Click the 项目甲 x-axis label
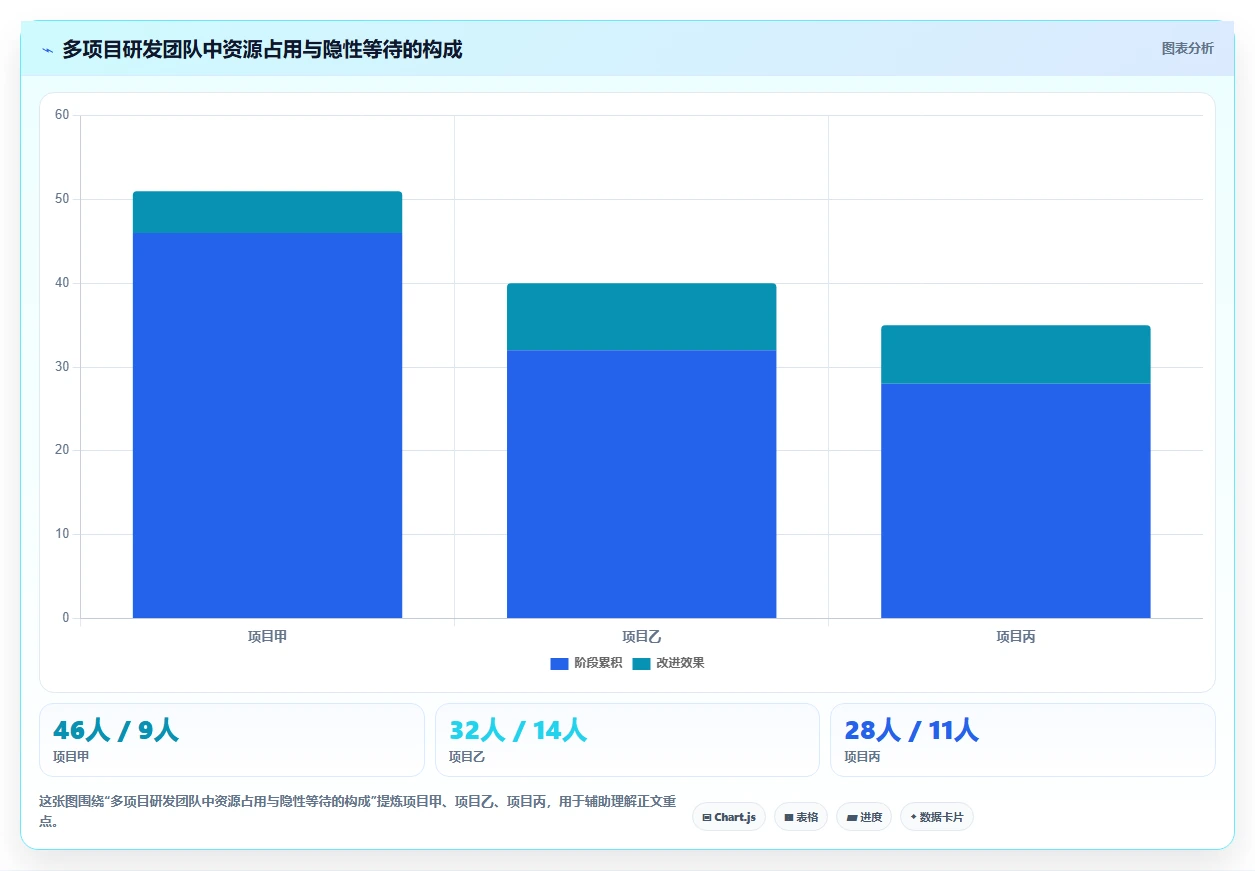 (x=267, y=636)
